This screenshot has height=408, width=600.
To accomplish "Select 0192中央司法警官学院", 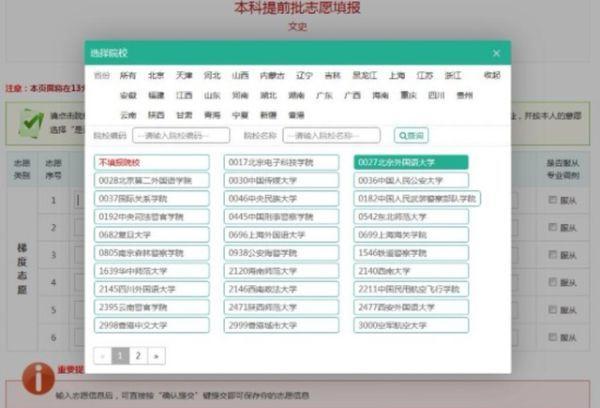I will point(152,217).
